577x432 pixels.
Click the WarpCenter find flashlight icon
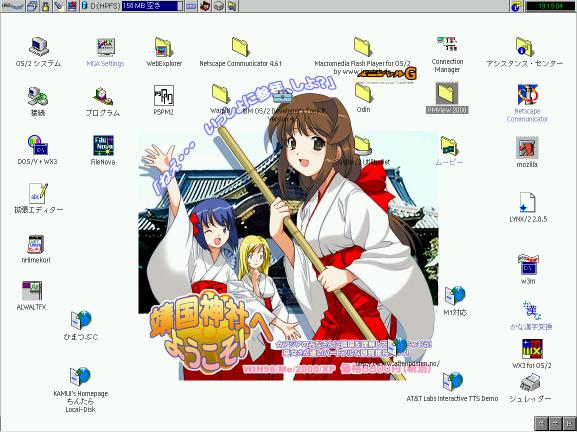59,6
